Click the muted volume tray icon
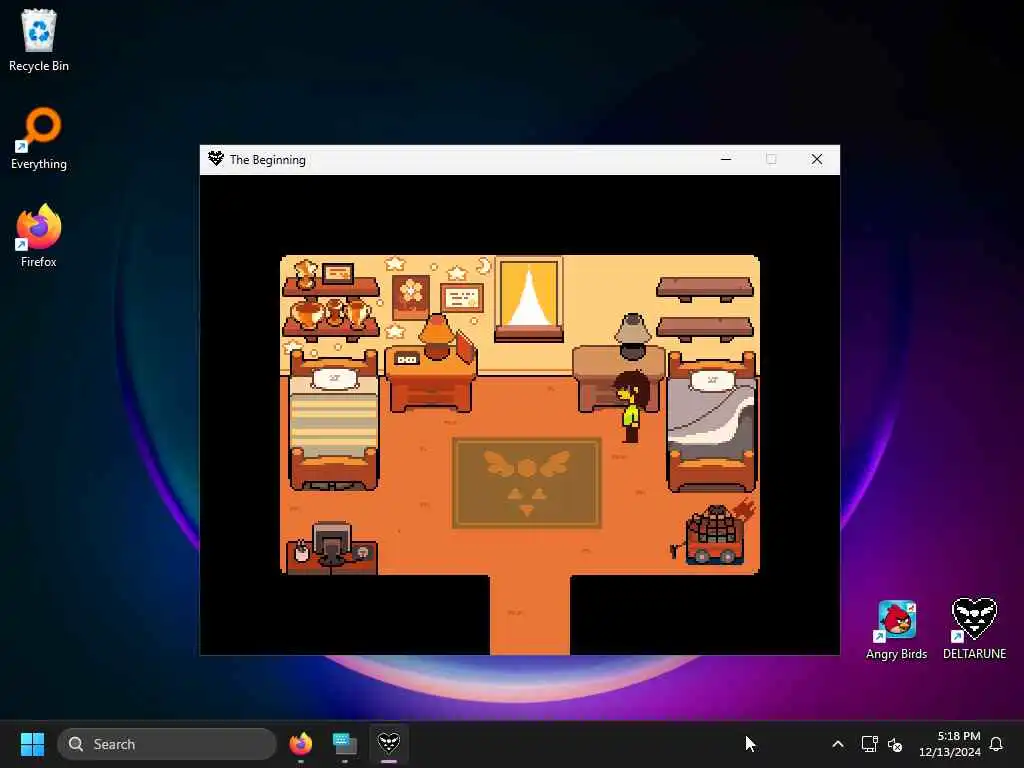Viewport: 1024px width, 768px height. click(x=895, y=744)
